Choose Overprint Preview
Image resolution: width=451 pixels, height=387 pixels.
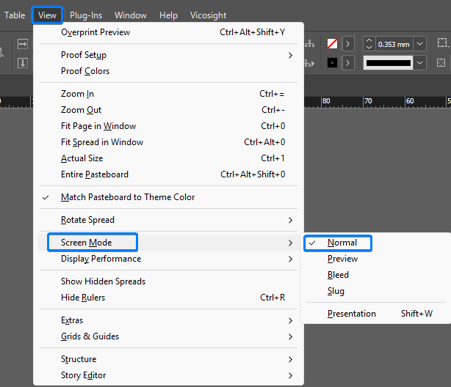pyautogui.click(x=168, y=32)
